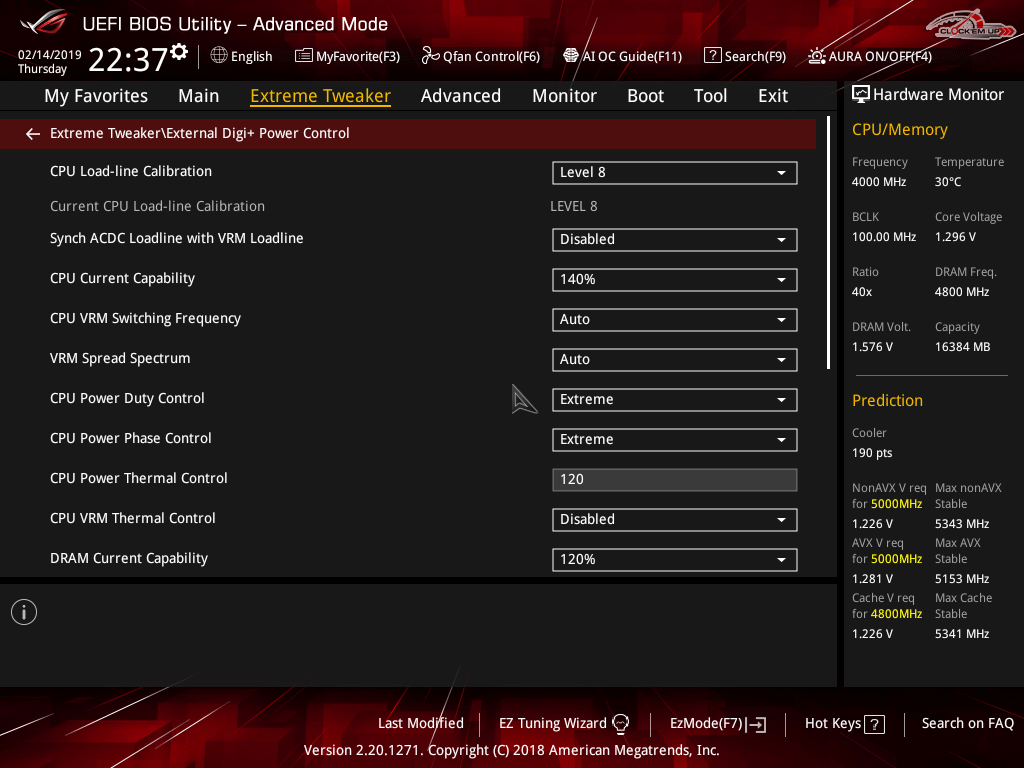Open Search on FAQ link
The height and width of the screenshot is (768, 1024).
pos(967,723)
